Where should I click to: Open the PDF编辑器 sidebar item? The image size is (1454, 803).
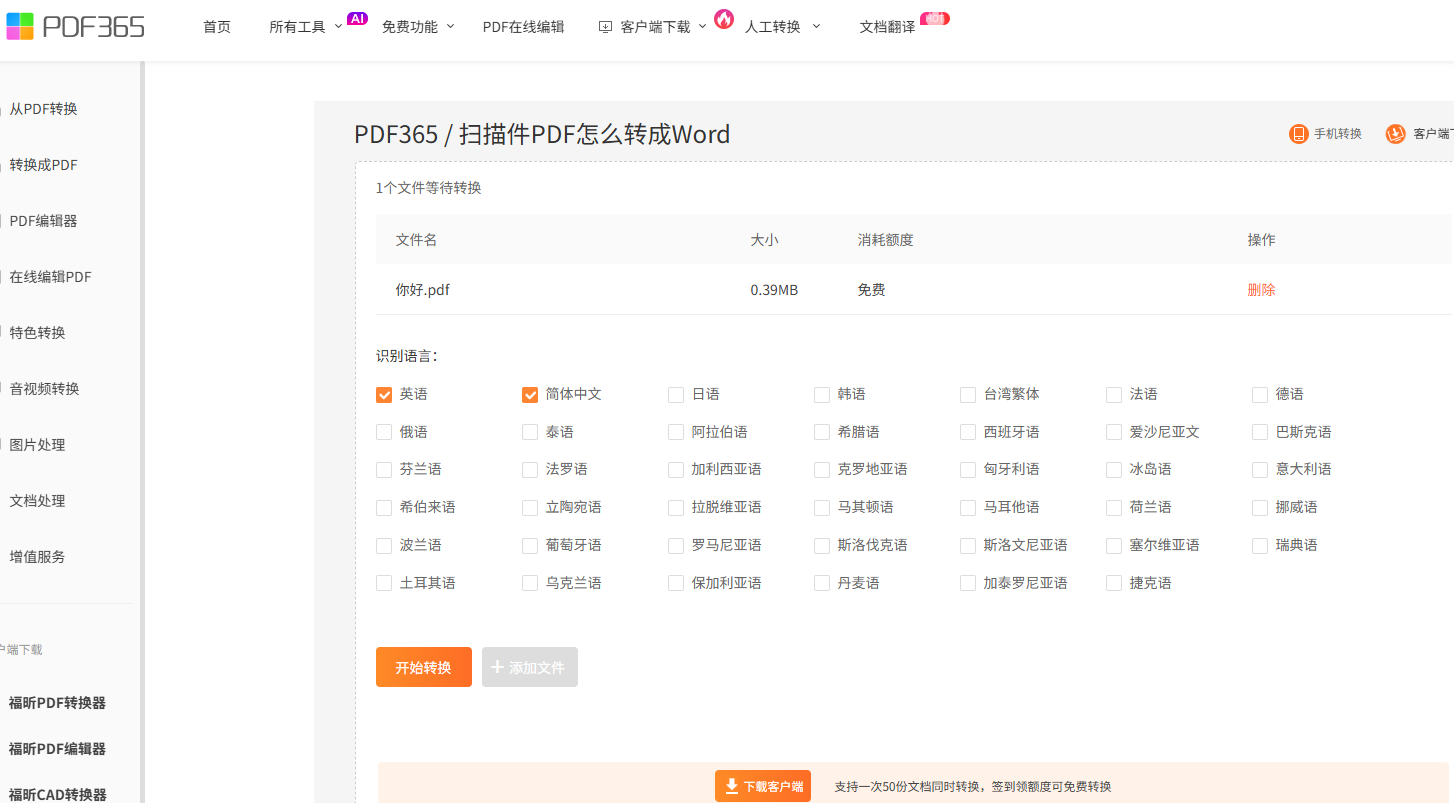(x=43, y=221)
